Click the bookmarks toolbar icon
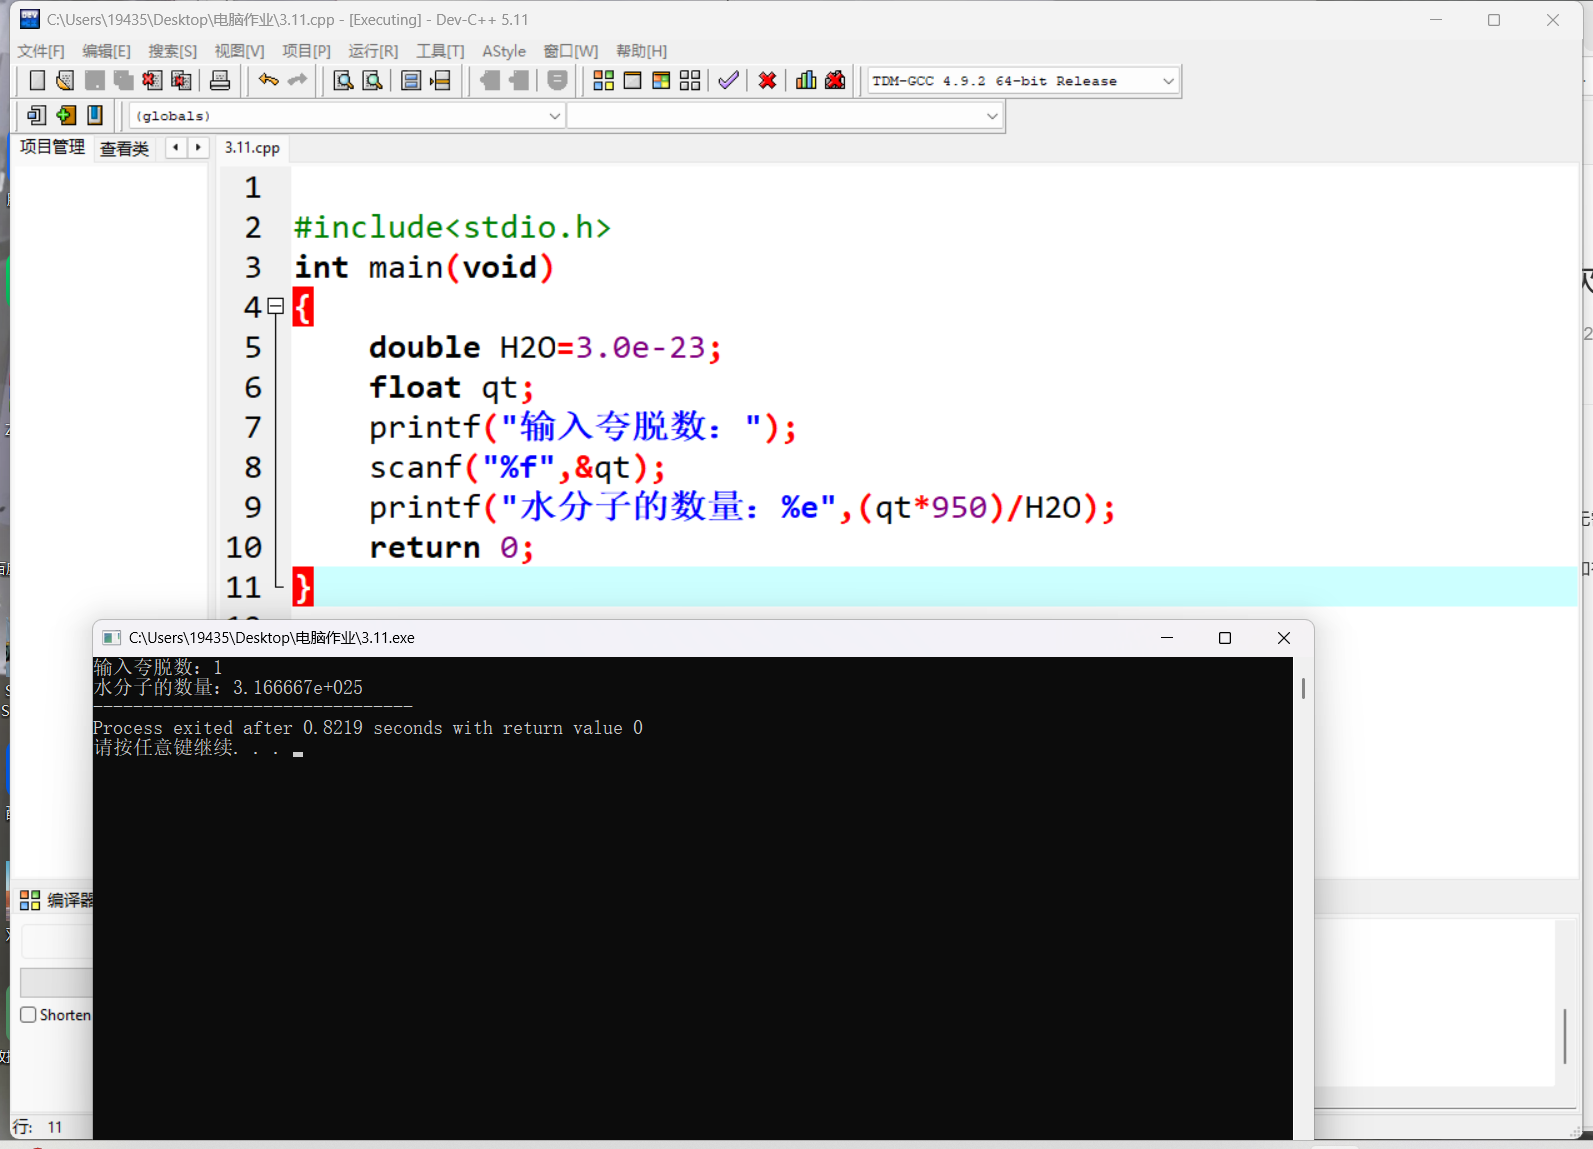 click(x=95, y=115)
